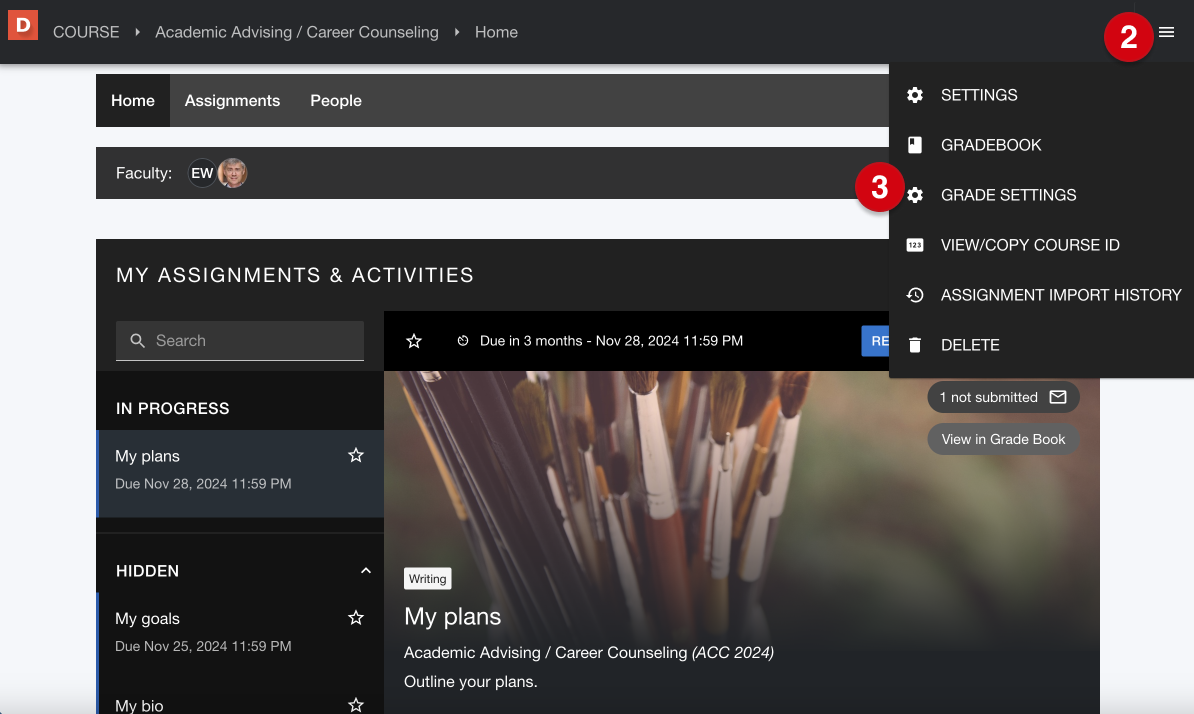
Task: Switch to the Assignments tab
Action: click(232, 100)
